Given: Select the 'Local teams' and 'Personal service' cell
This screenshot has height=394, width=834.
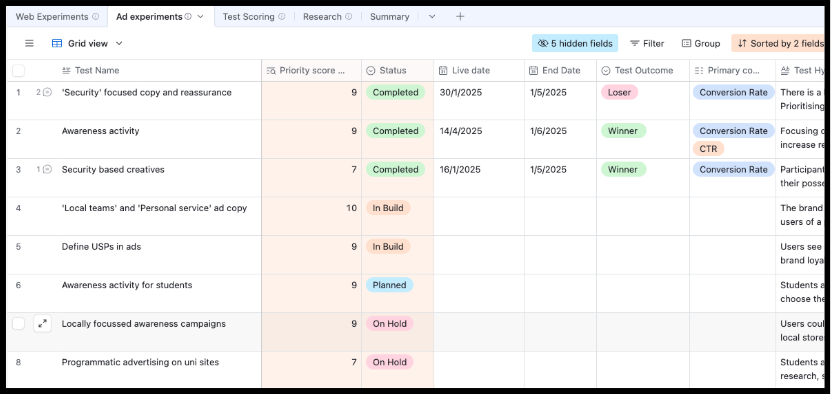Looking at the screenshot, I should coord(160,216).
